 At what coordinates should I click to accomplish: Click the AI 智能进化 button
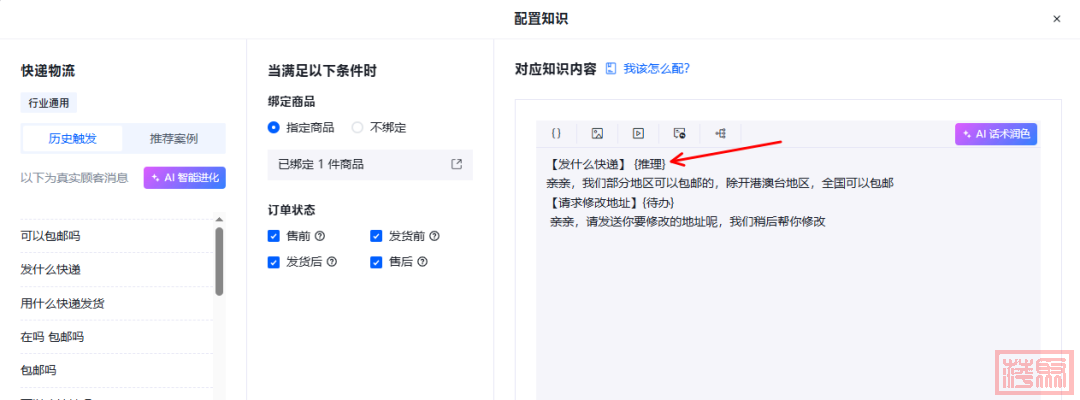point(185,178)
